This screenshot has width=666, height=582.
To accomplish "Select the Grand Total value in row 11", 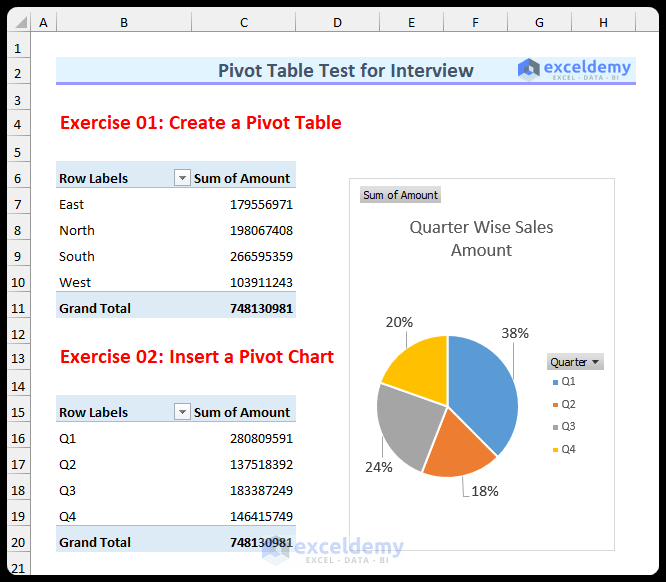I will coord(261,308).
